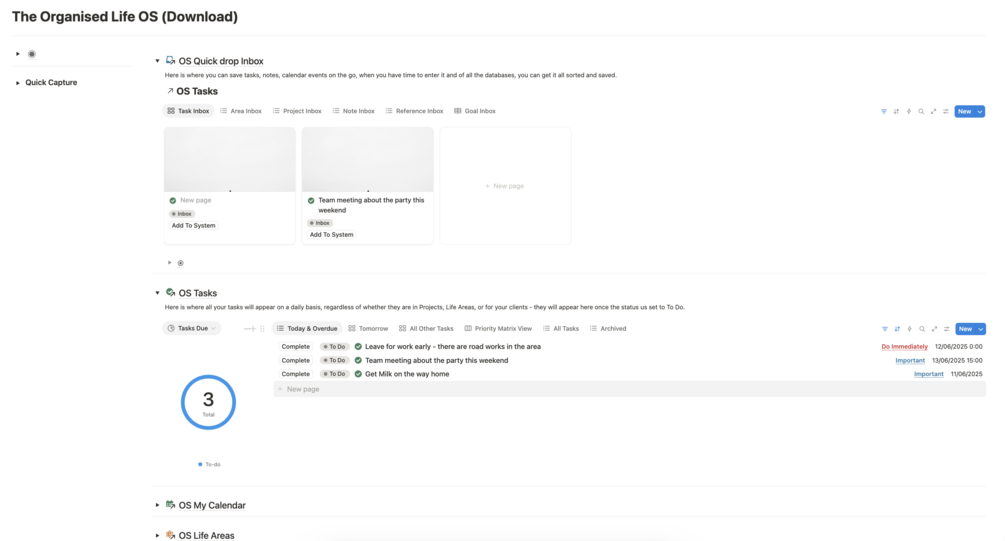Open New dropdown arrow in lower OS Tasks
Viewport: 1005px width, 541px height.
(x=981, y=329)
